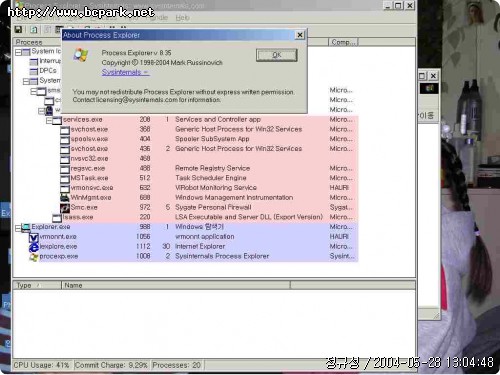Click the Processes: 20 status entry
Viewport: 500px width, 375px height.
177,365
